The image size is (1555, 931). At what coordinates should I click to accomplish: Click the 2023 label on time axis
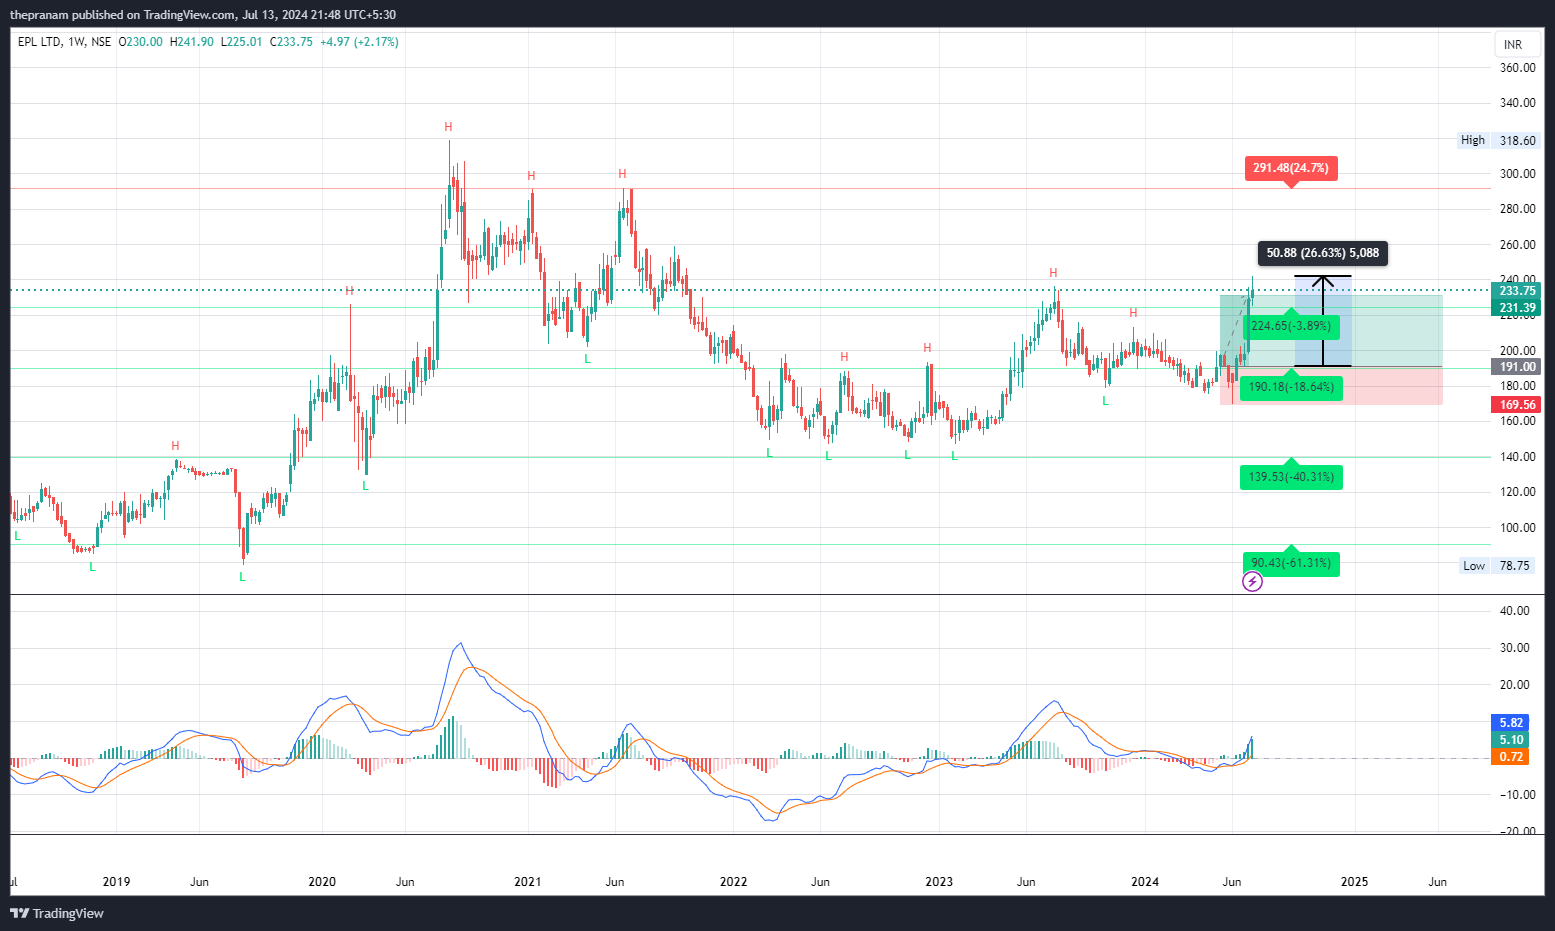click(939, 882)
